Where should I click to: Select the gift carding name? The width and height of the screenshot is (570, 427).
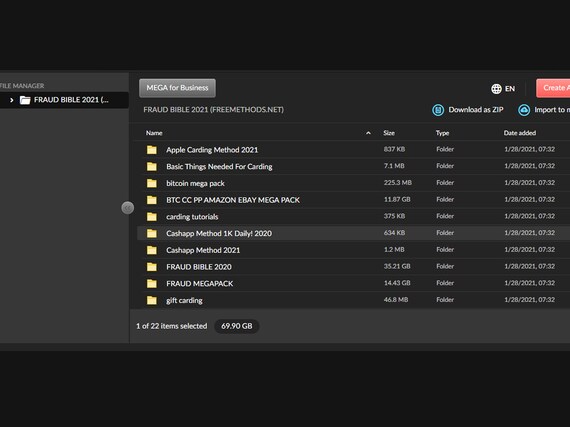pyautogui.click(x=184, y=300)
